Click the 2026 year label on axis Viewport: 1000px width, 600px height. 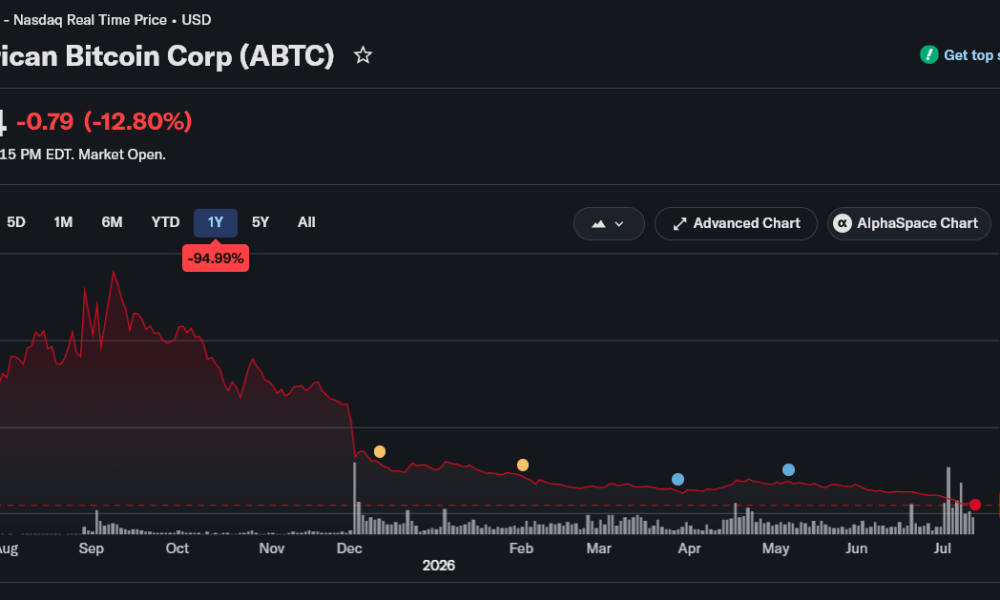click(x=439, y=566)
